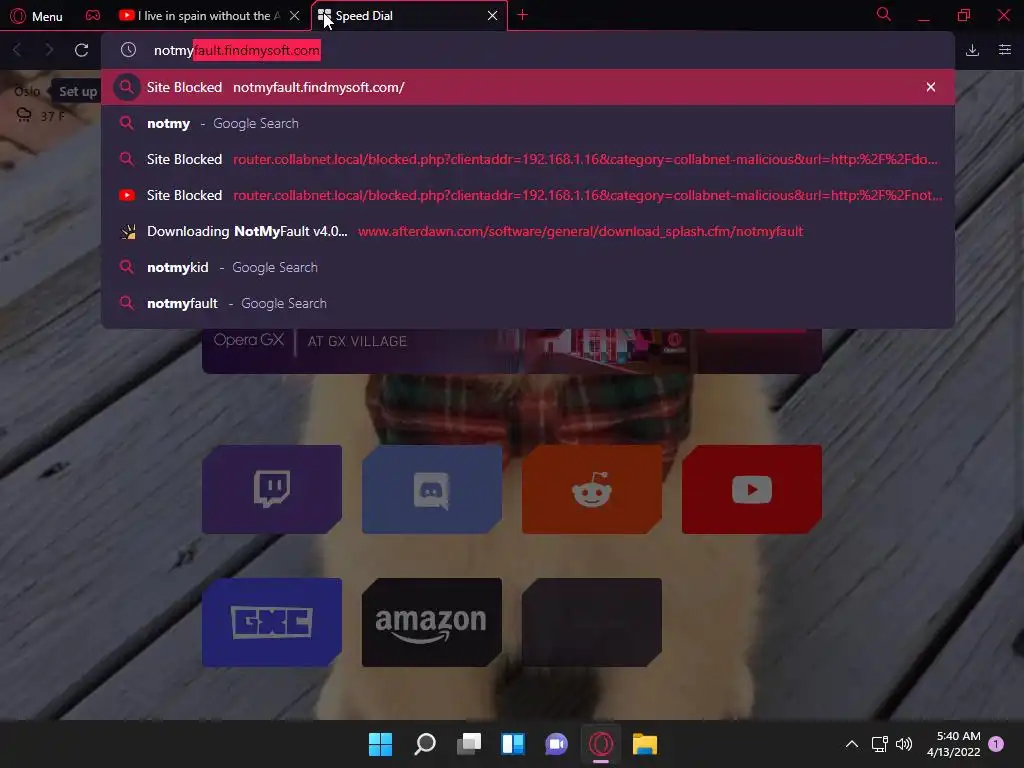Viewport: 1024px width, 768px height.
Task: Click the address bar with notmyfault URL
Action: tap(528, 50)
